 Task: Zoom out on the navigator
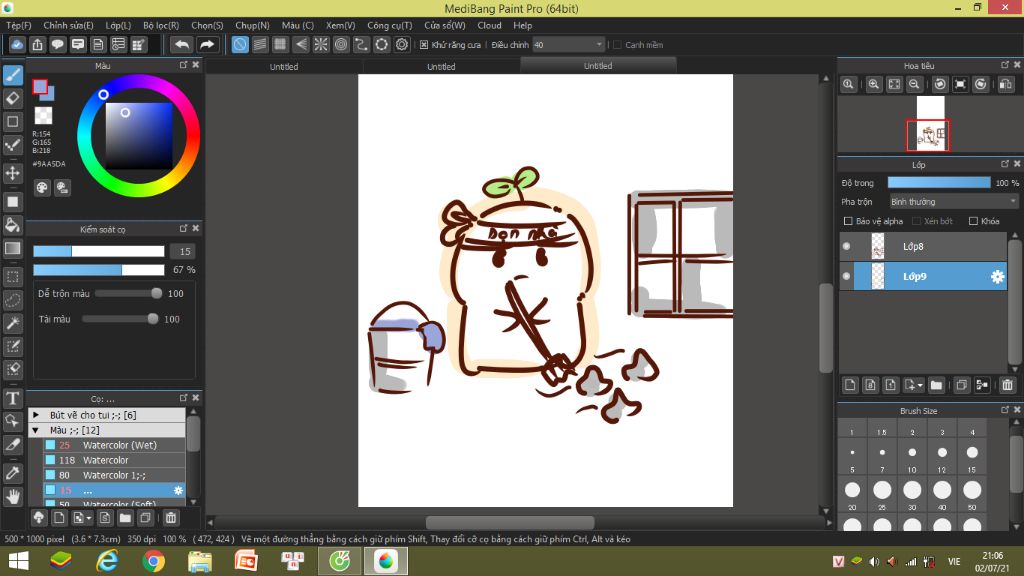[x=914, y=84]
